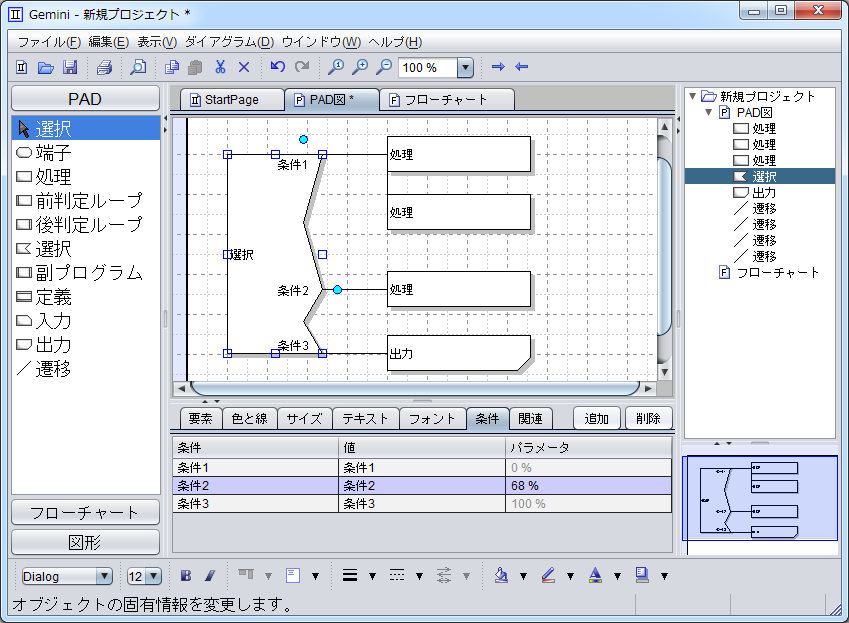
Task: Select the 後判定ループ tool
Action: click(x=86, y=225)
